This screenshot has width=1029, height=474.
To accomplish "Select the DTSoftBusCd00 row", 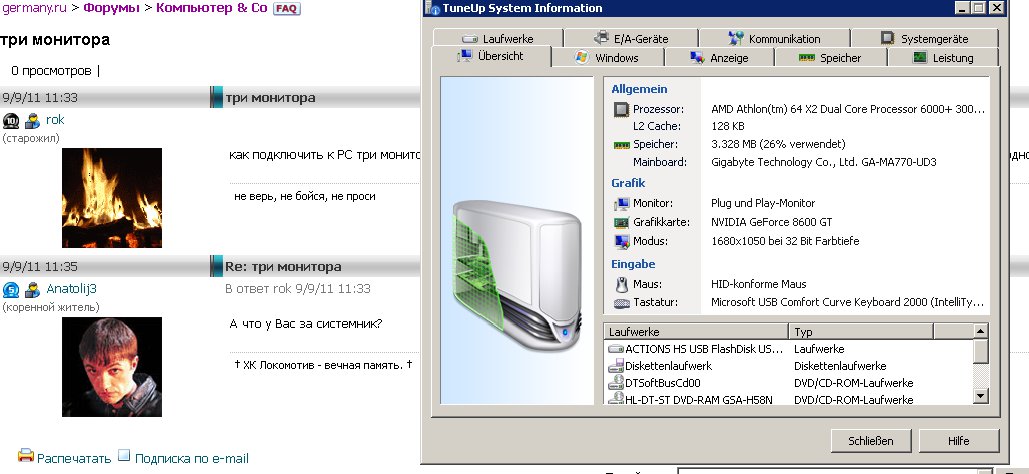I will (x=787, y=383).
